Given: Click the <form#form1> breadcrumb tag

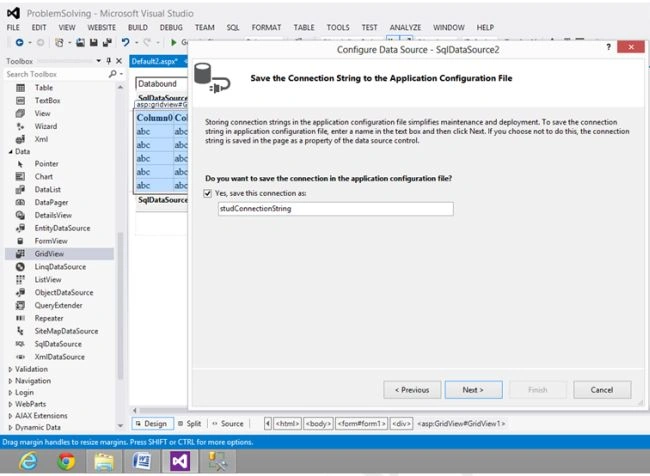Looking at the screenshot, I should click(361, 424).
